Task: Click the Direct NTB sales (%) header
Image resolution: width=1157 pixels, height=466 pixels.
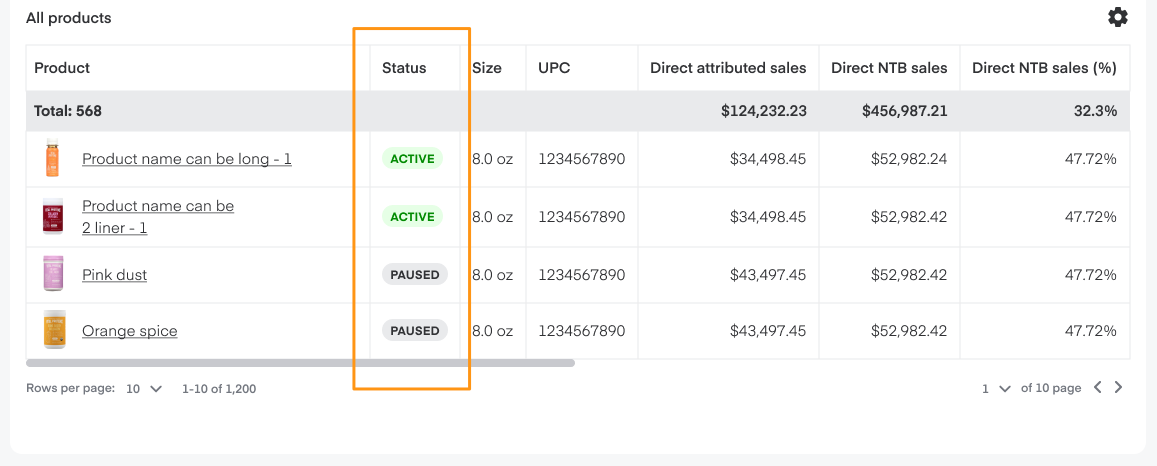Action: pyautogui.click(x=1044, y=68)
